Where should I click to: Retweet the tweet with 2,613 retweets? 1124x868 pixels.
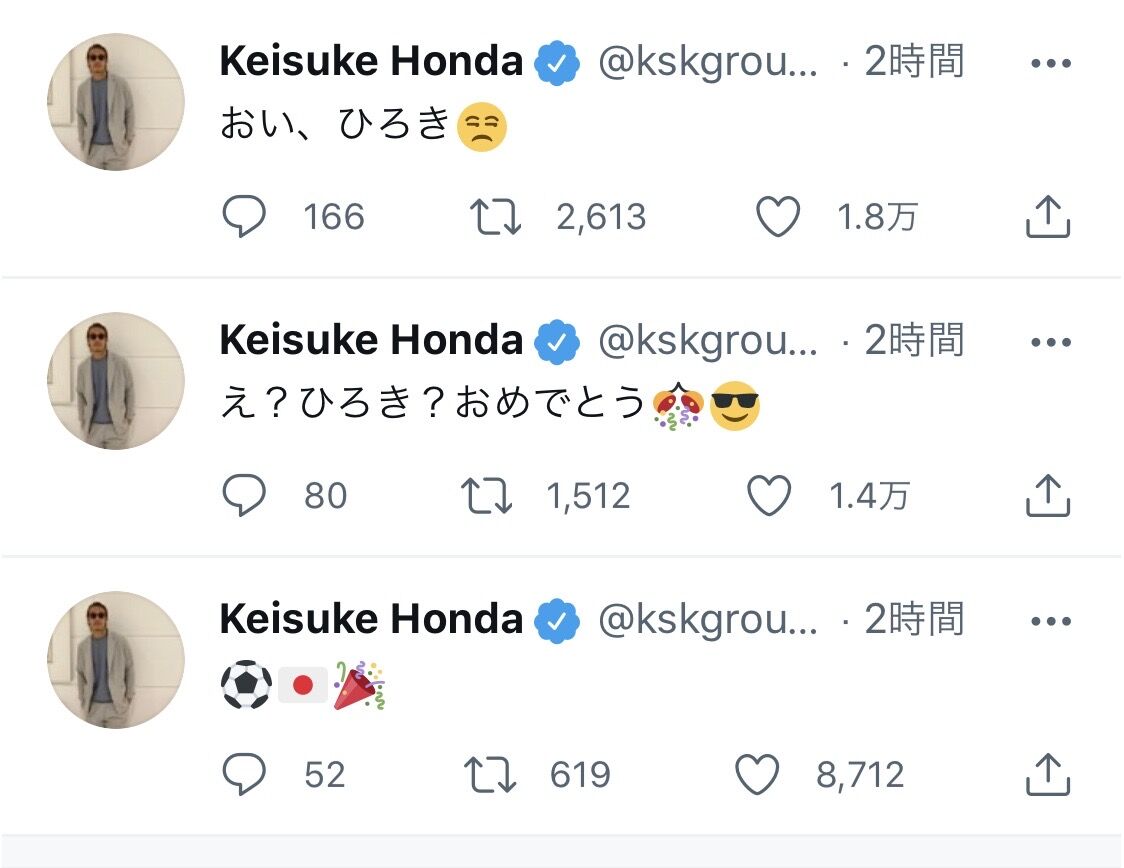click(495, 216)
